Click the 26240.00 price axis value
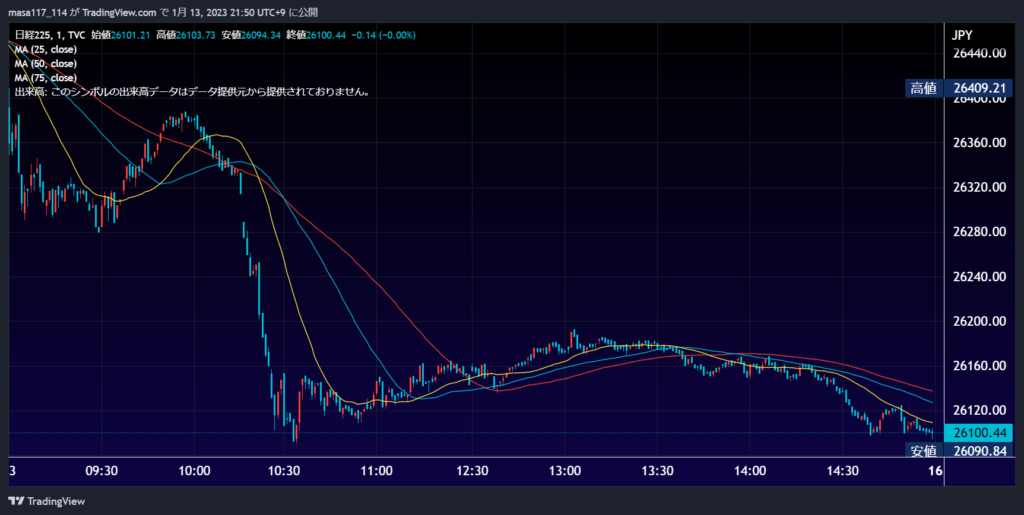This screenshot has height=515, width=1024. point(979,277)
